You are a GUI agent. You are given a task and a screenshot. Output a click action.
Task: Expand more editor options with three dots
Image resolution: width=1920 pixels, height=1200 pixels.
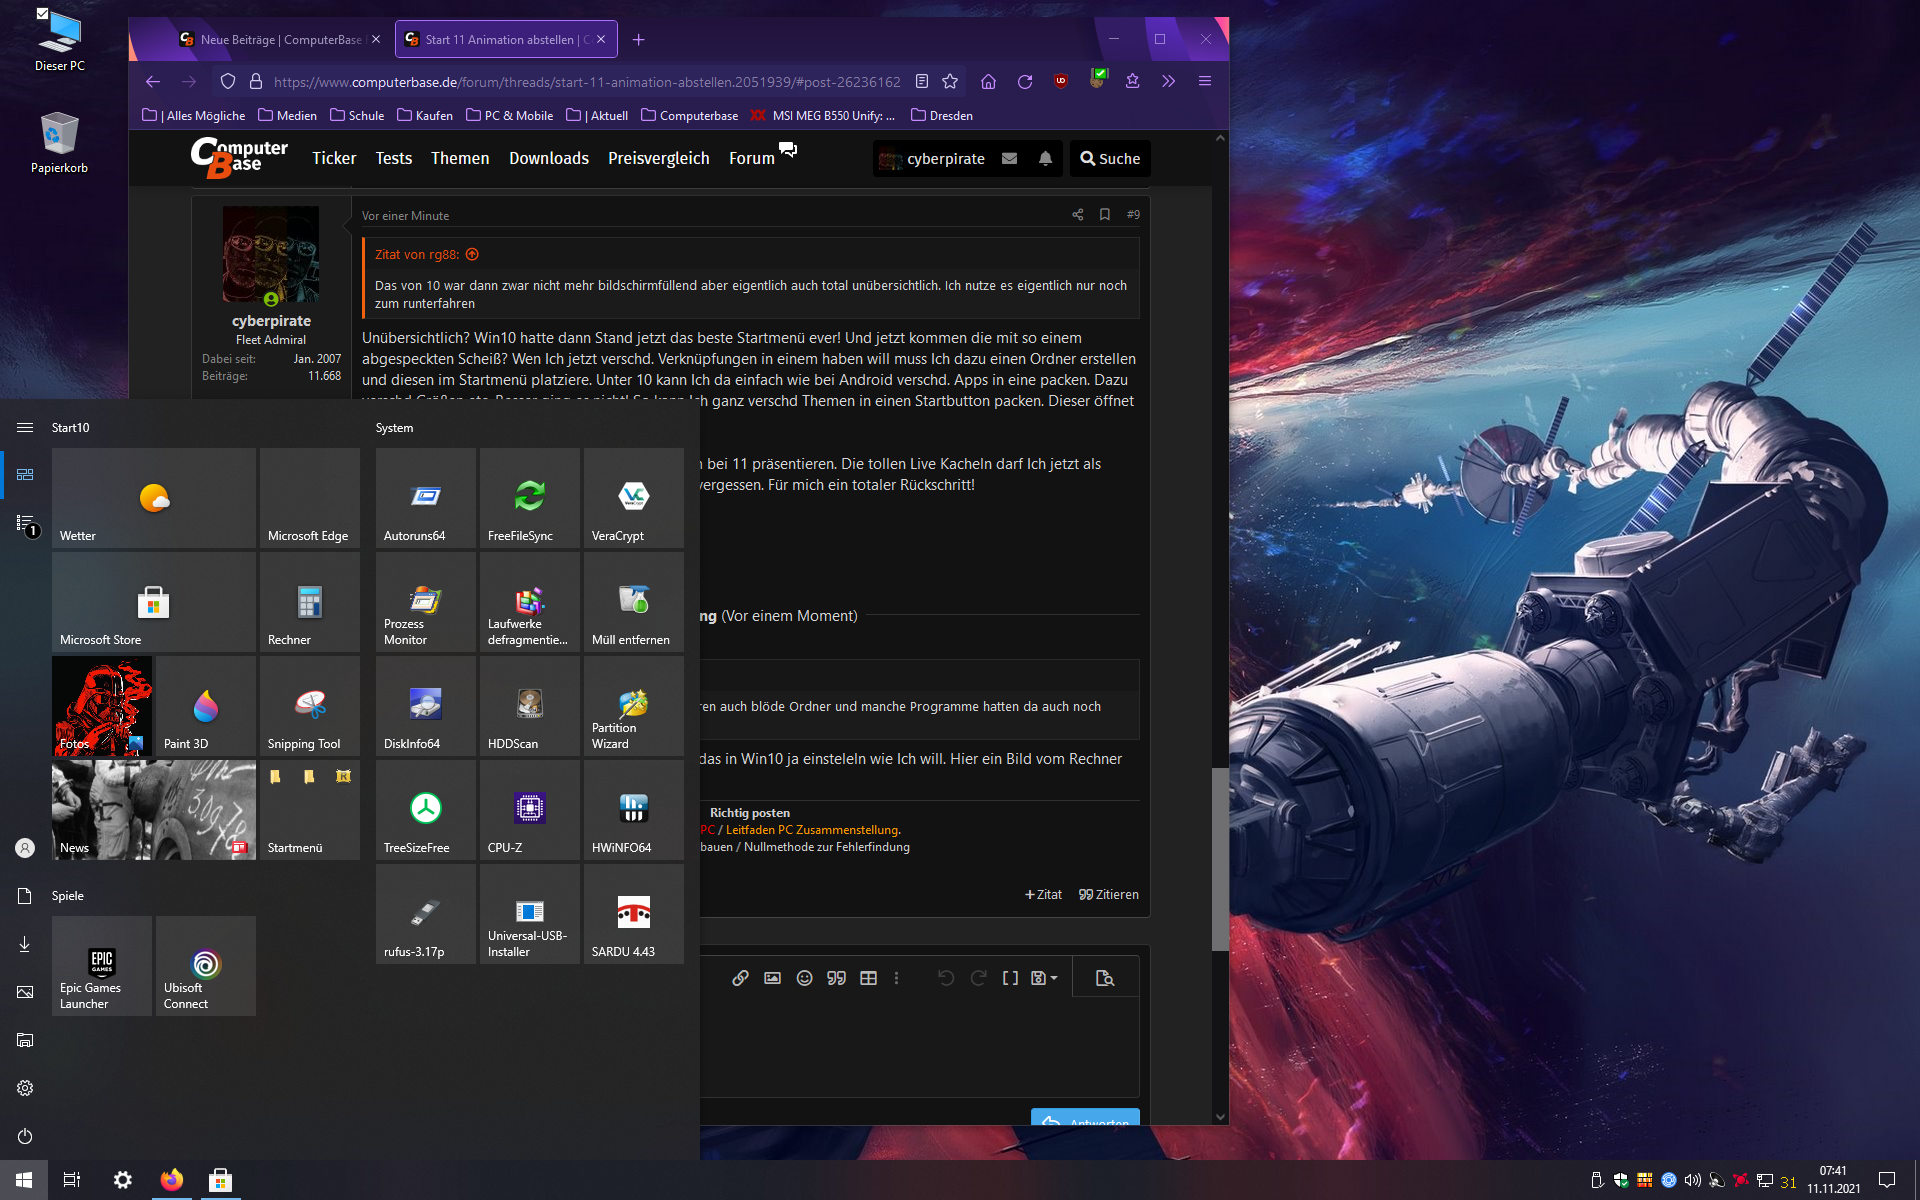click(x=896, y=978)
